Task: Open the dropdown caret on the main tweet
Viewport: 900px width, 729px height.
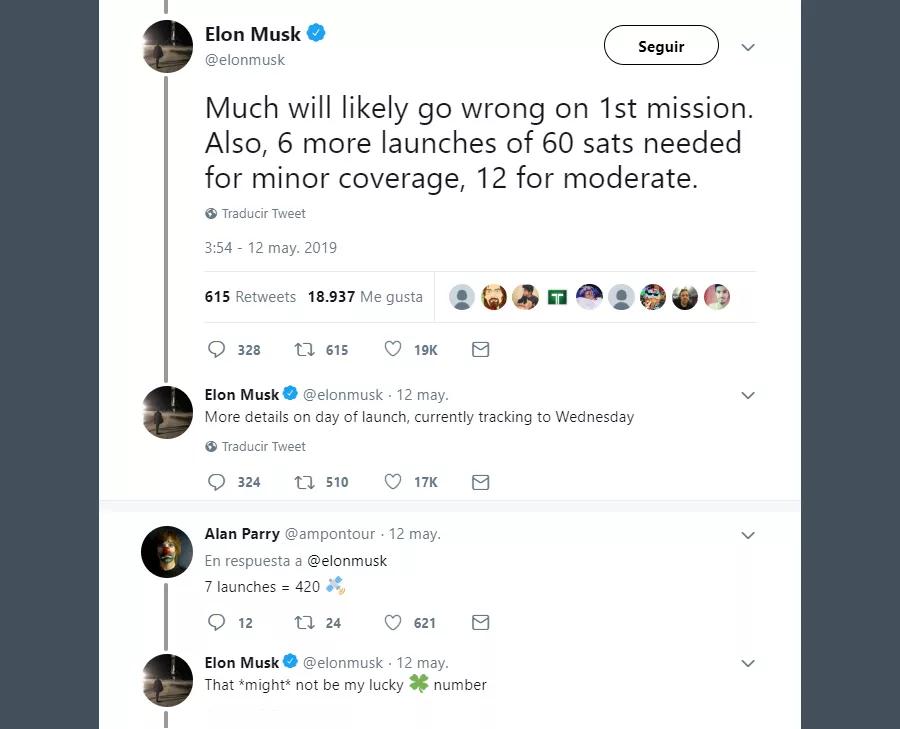Action: pyautogui.click(x=748, y=46)
